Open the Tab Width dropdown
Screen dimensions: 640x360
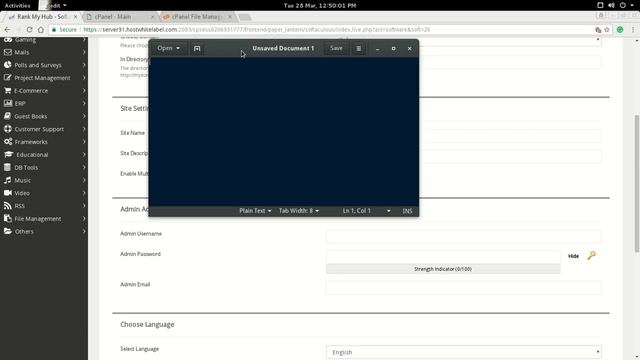click(299, 211)
